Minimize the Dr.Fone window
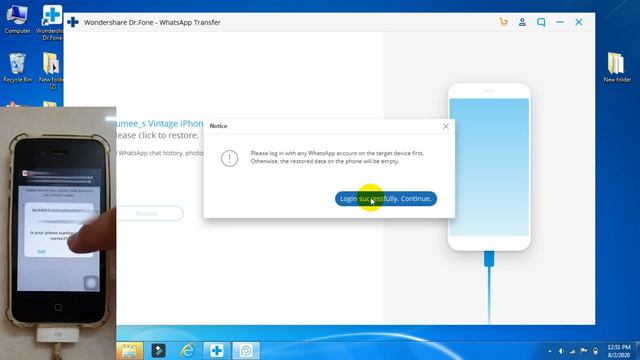Screen dimensions: 640x360 (560, 22)
